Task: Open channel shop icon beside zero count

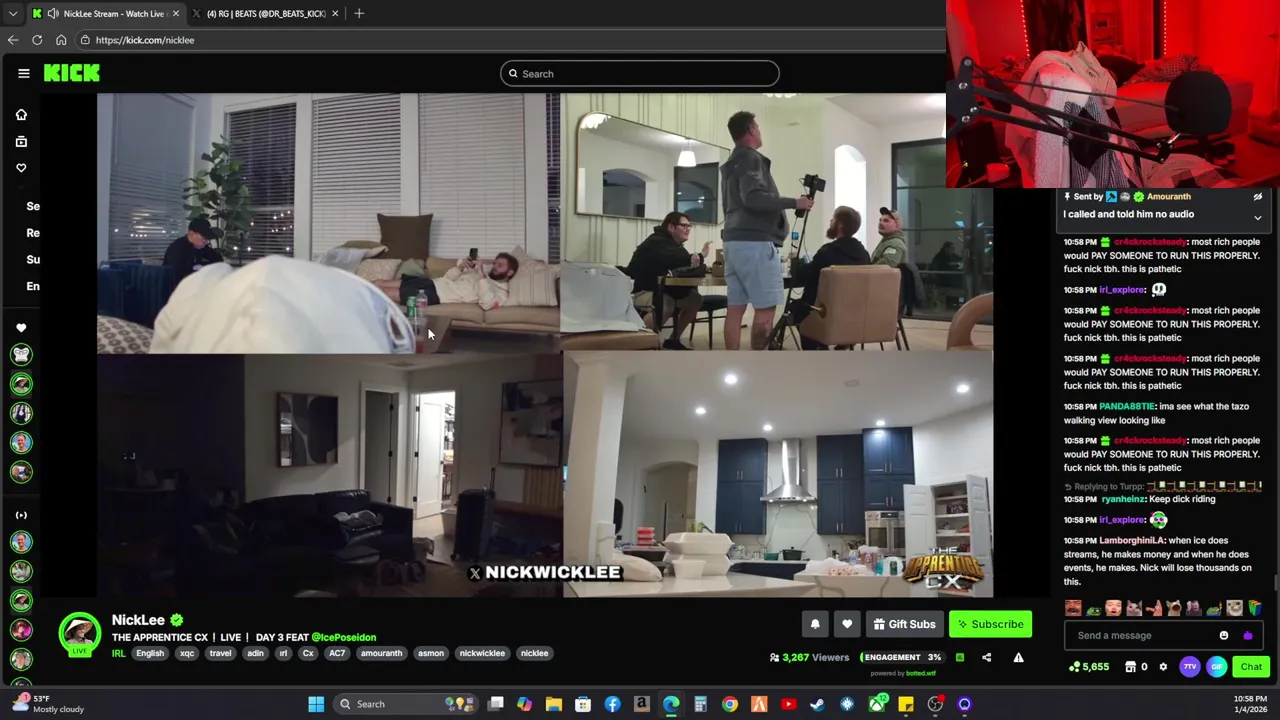Action: pos(1131,667)
